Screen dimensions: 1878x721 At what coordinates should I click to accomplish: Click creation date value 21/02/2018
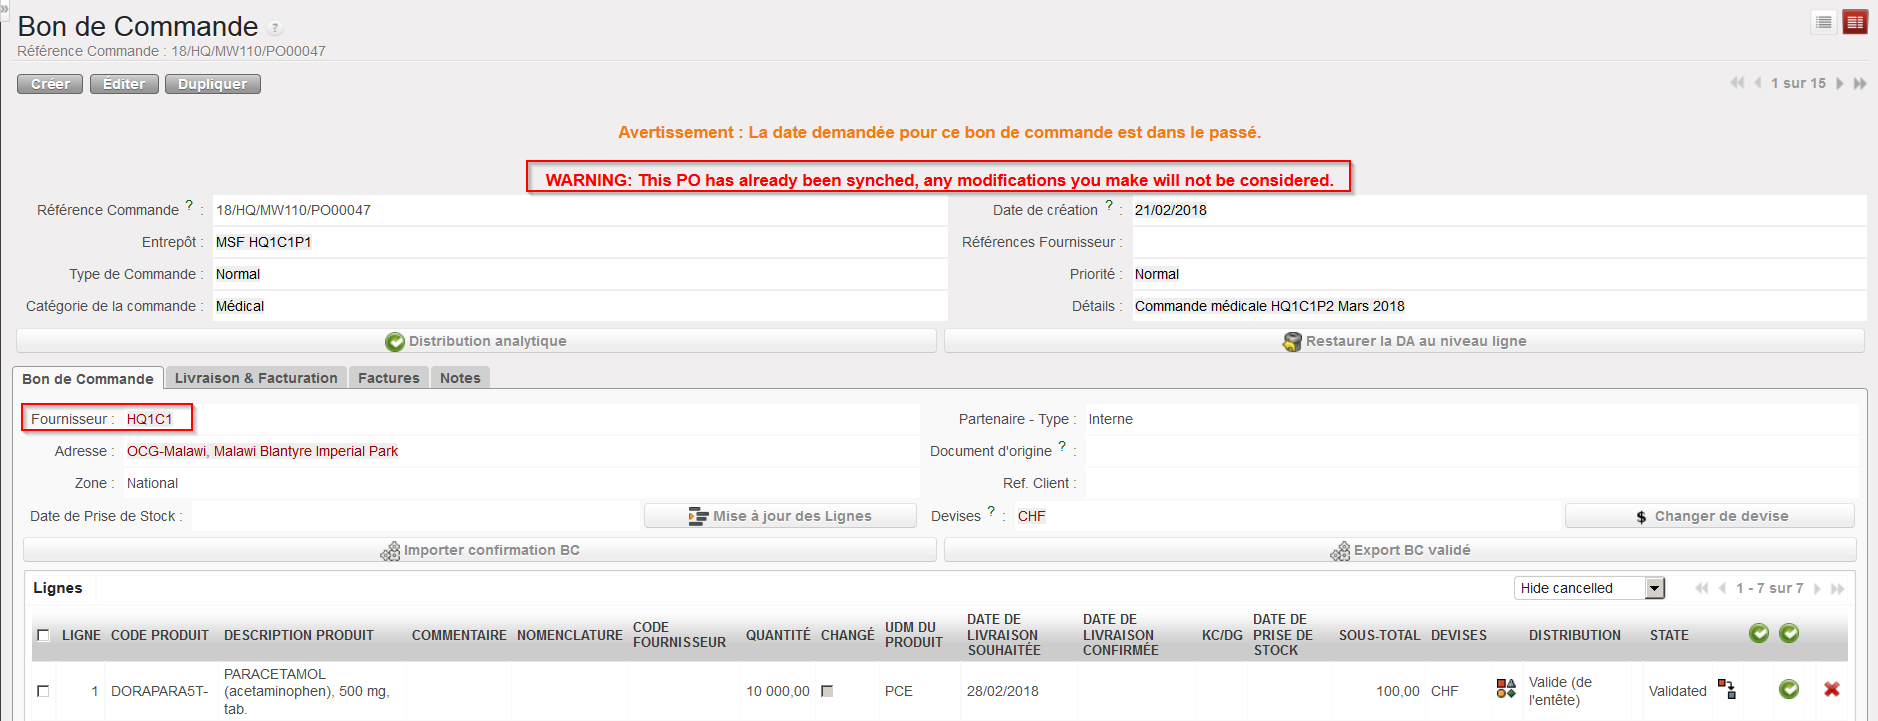coord(1171,210)
